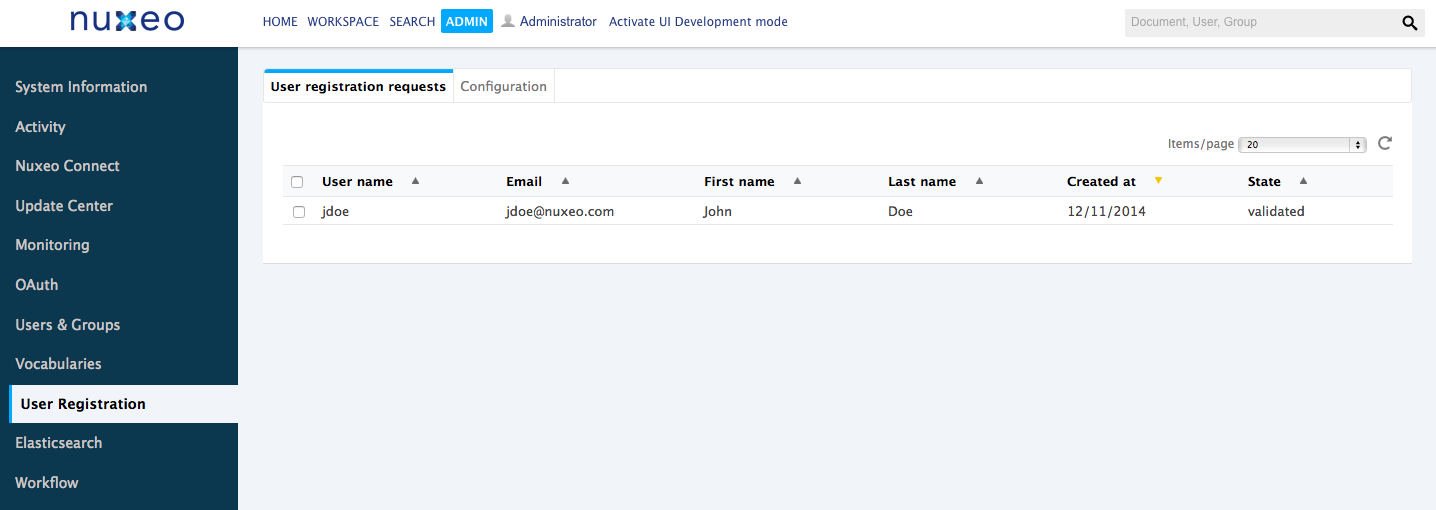
Task: Go to the WORKSPACE menu
Action: click(x=343, y=21)
